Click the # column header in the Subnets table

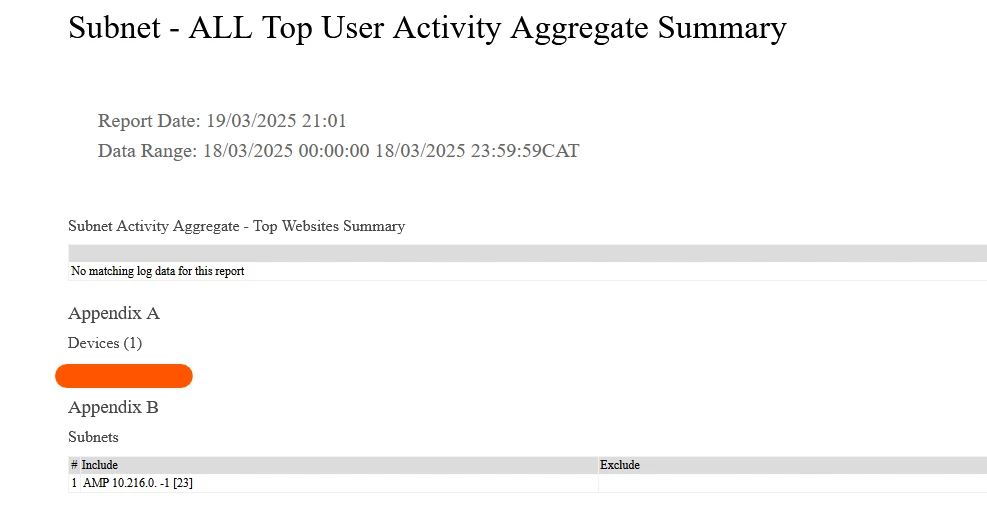coord(74,465)
